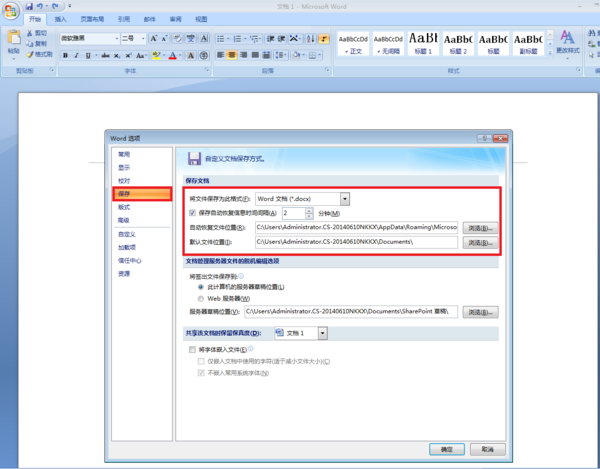Open the font name dropdown (微软雅黑)

coord(117,38)
